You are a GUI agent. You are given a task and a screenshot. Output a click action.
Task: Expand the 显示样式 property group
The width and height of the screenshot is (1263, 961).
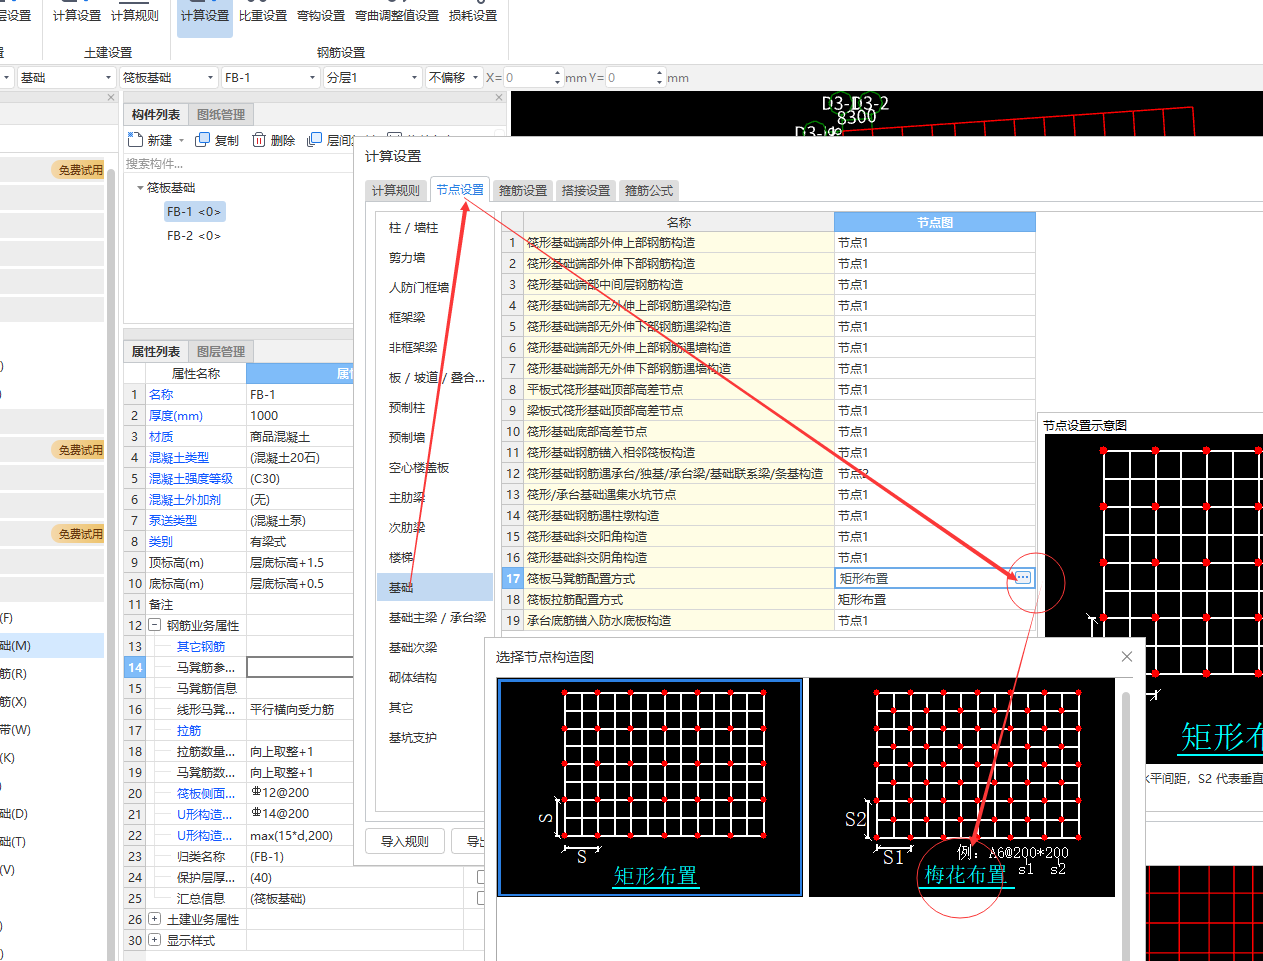pos(155,940)
